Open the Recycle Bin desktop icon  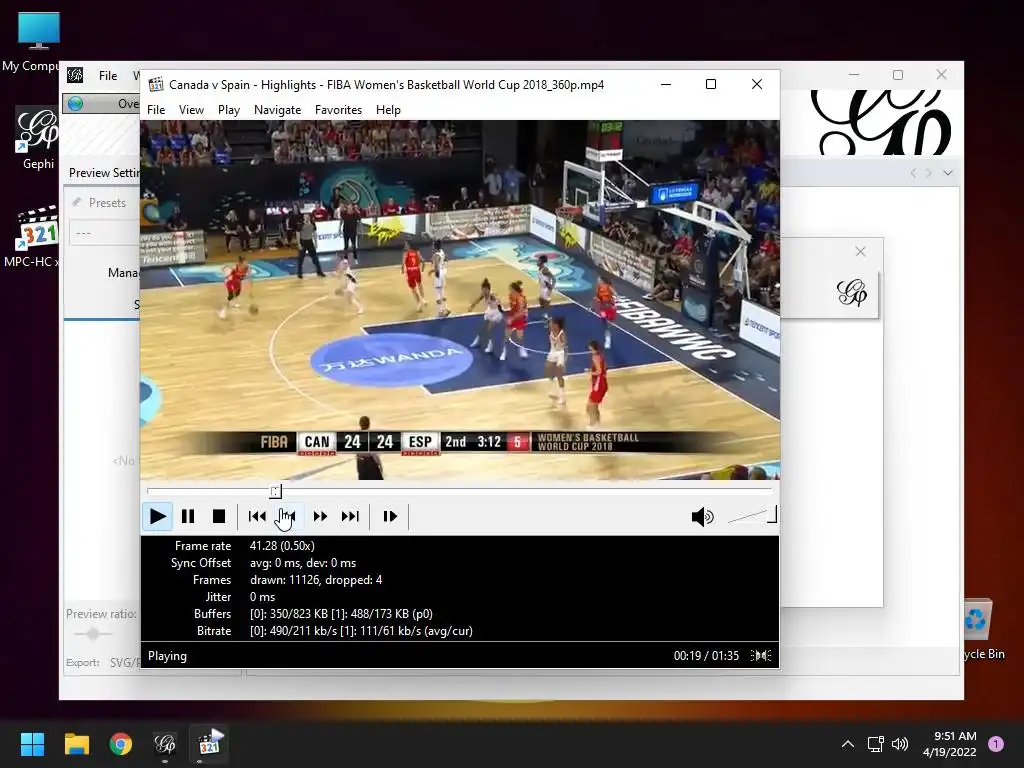(x=980, y=630)
